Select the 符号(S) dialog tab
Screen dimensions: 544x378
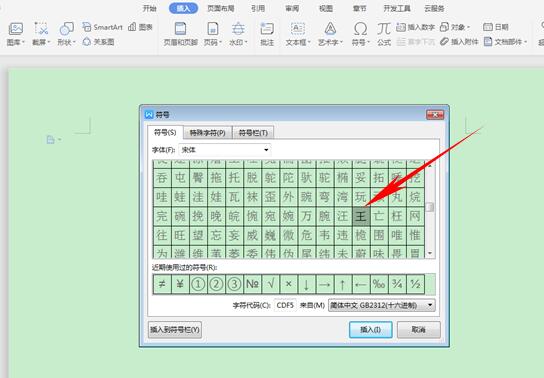point(165,132)
